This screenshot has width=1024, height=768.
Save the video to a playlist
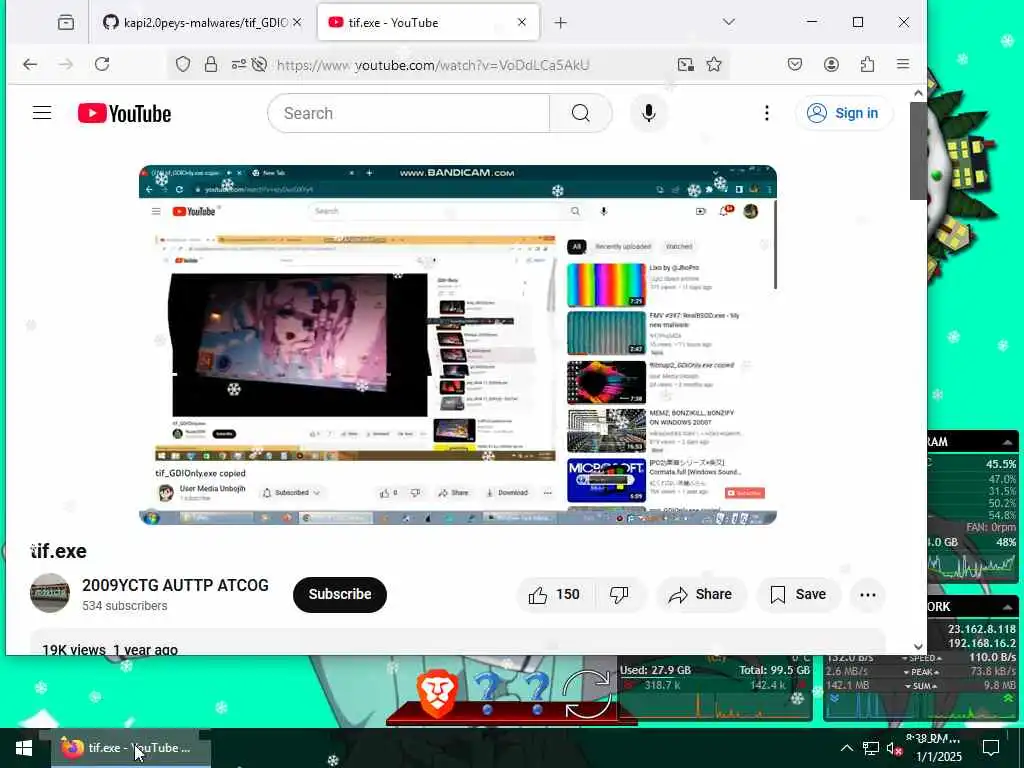(x=798, y=594)
